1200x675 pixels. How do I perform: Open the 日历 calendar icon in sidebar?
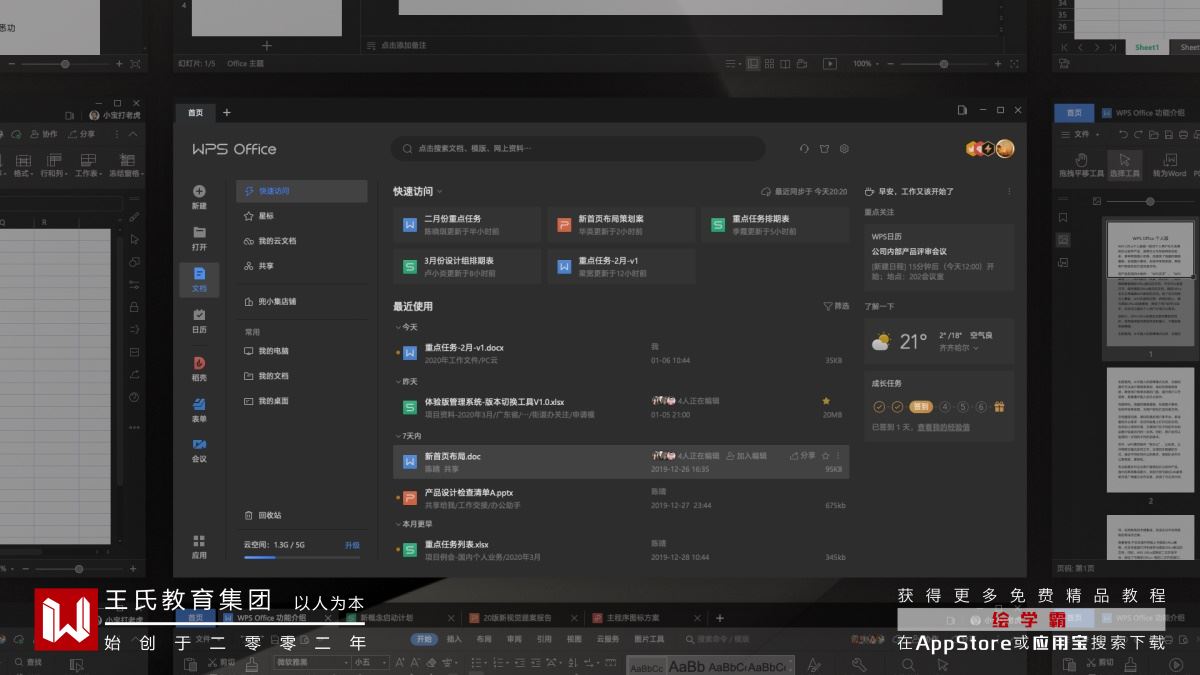pyautogui.click(x=199, y=314)
